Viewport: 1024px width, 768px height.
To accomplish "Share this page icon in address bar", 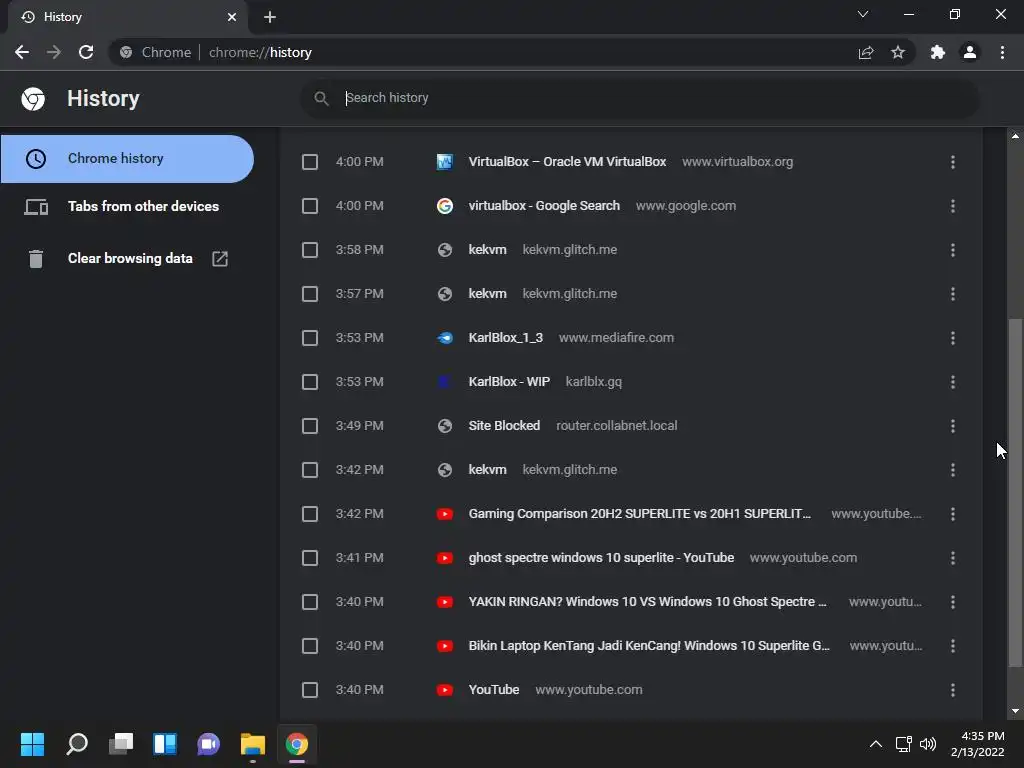I will pyautogui.click(x=866, y=52).
